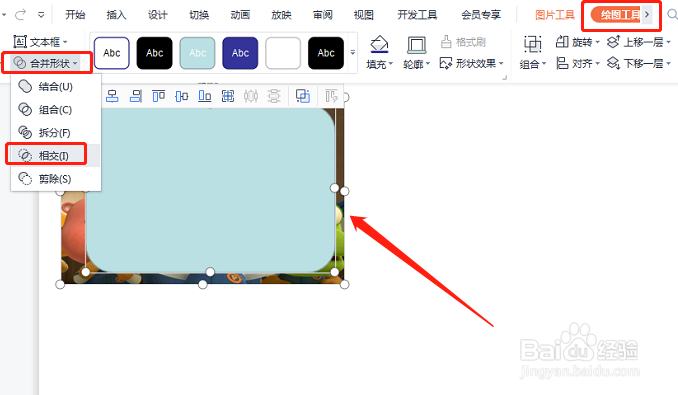Click distribute vertically icon

coord(274,96)
